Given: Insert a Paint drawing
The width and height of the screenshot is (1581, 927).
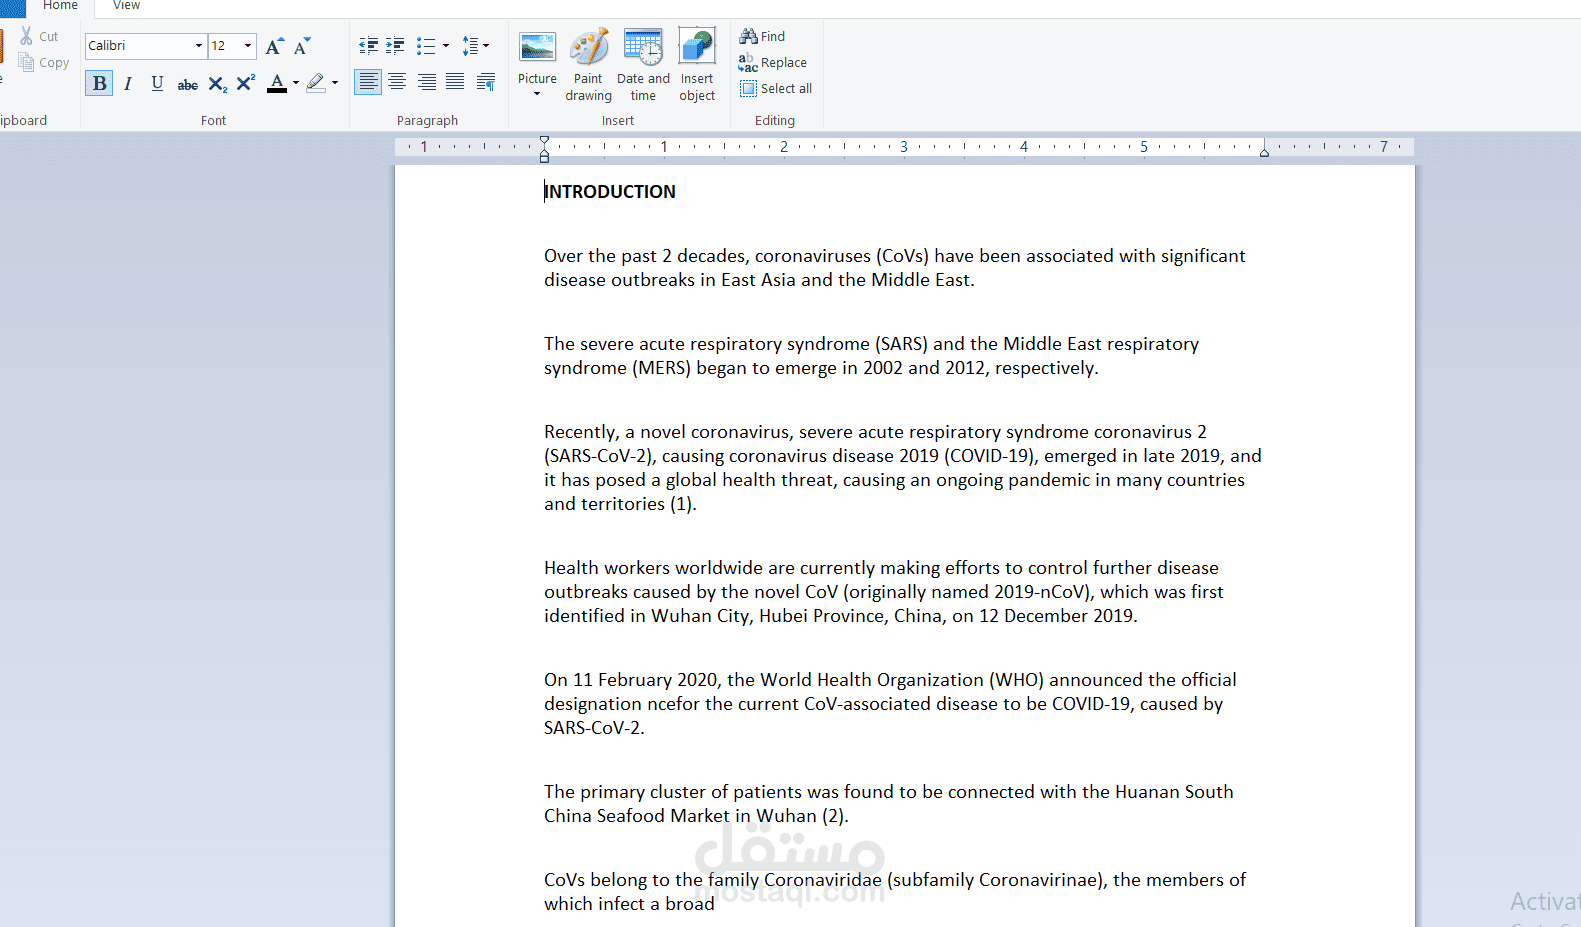Looking at the screenshot, I should pos(588,65).
